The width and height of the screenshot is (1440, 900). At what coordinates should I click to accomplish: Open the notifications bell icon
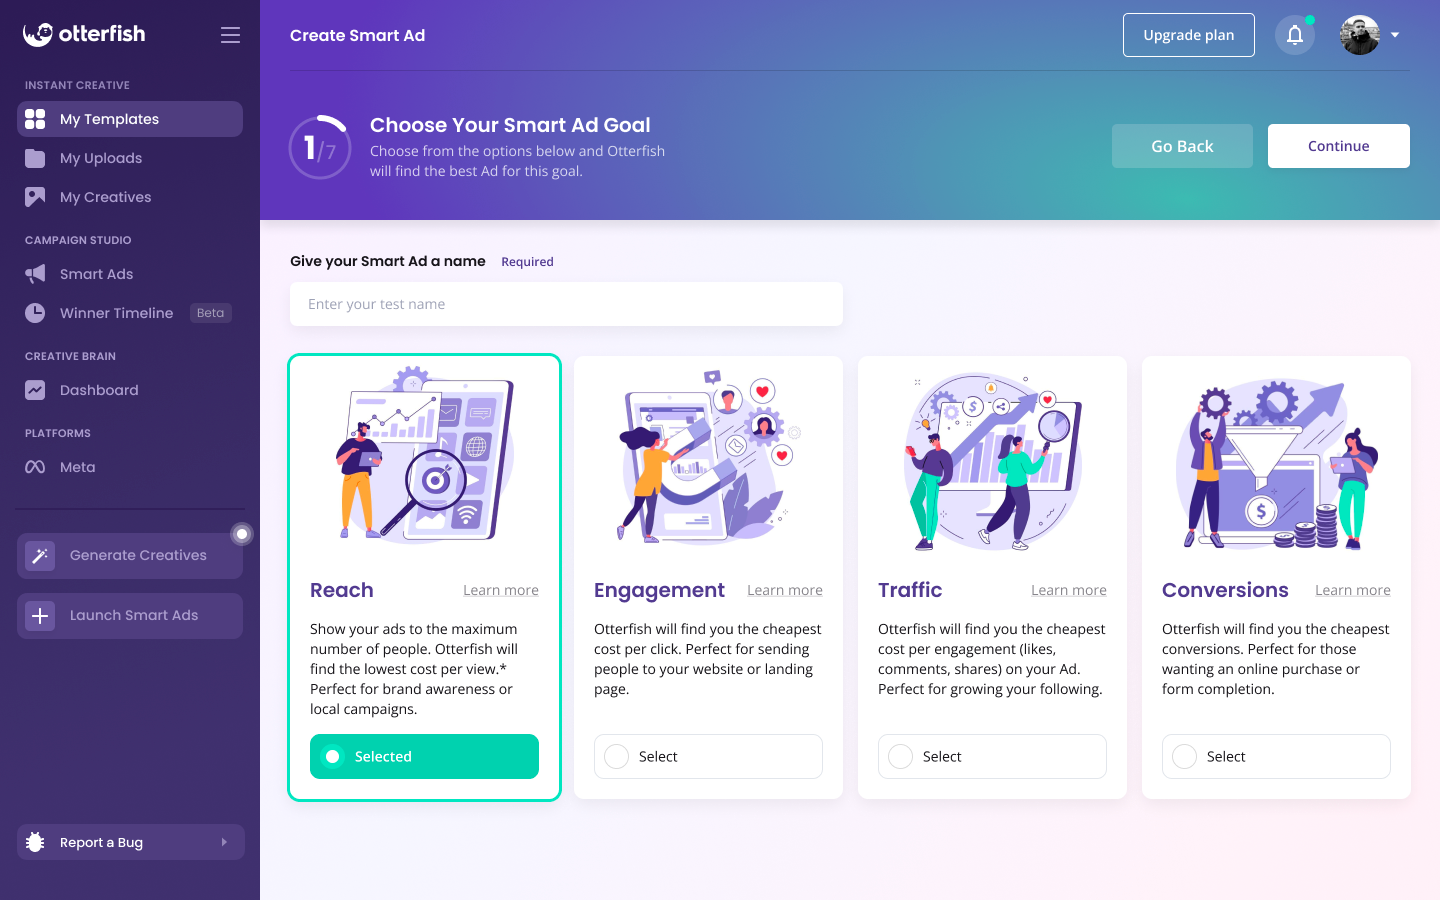point(1294,35)
